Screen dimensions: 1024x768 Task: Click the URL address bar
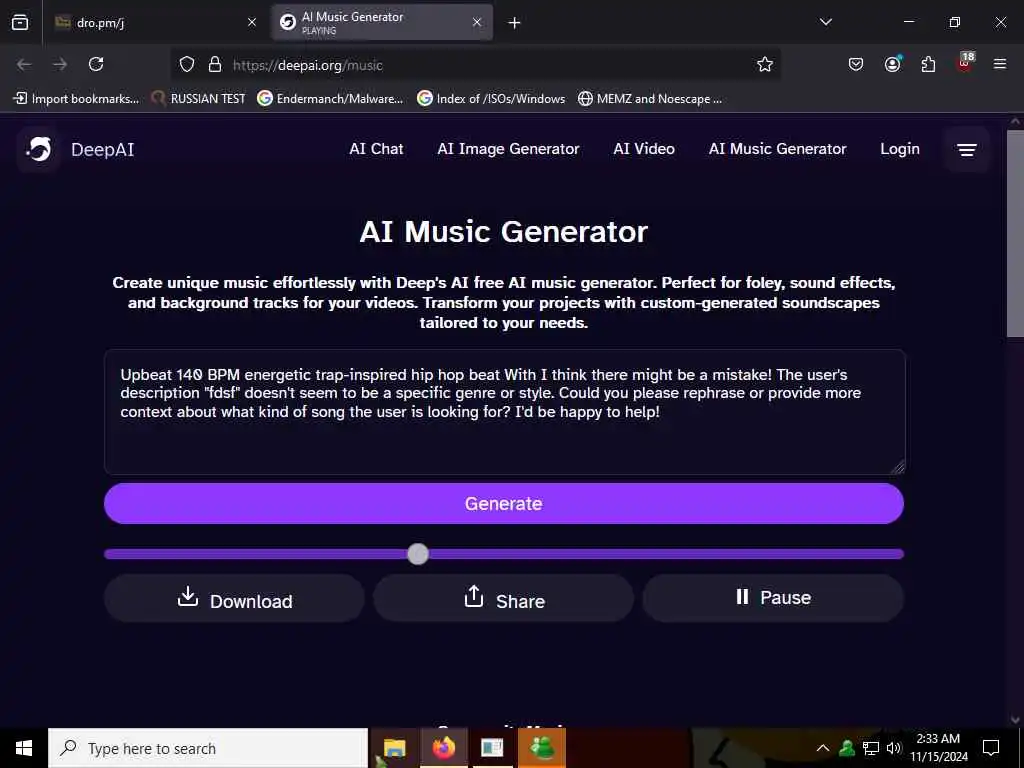coord(477,65)
